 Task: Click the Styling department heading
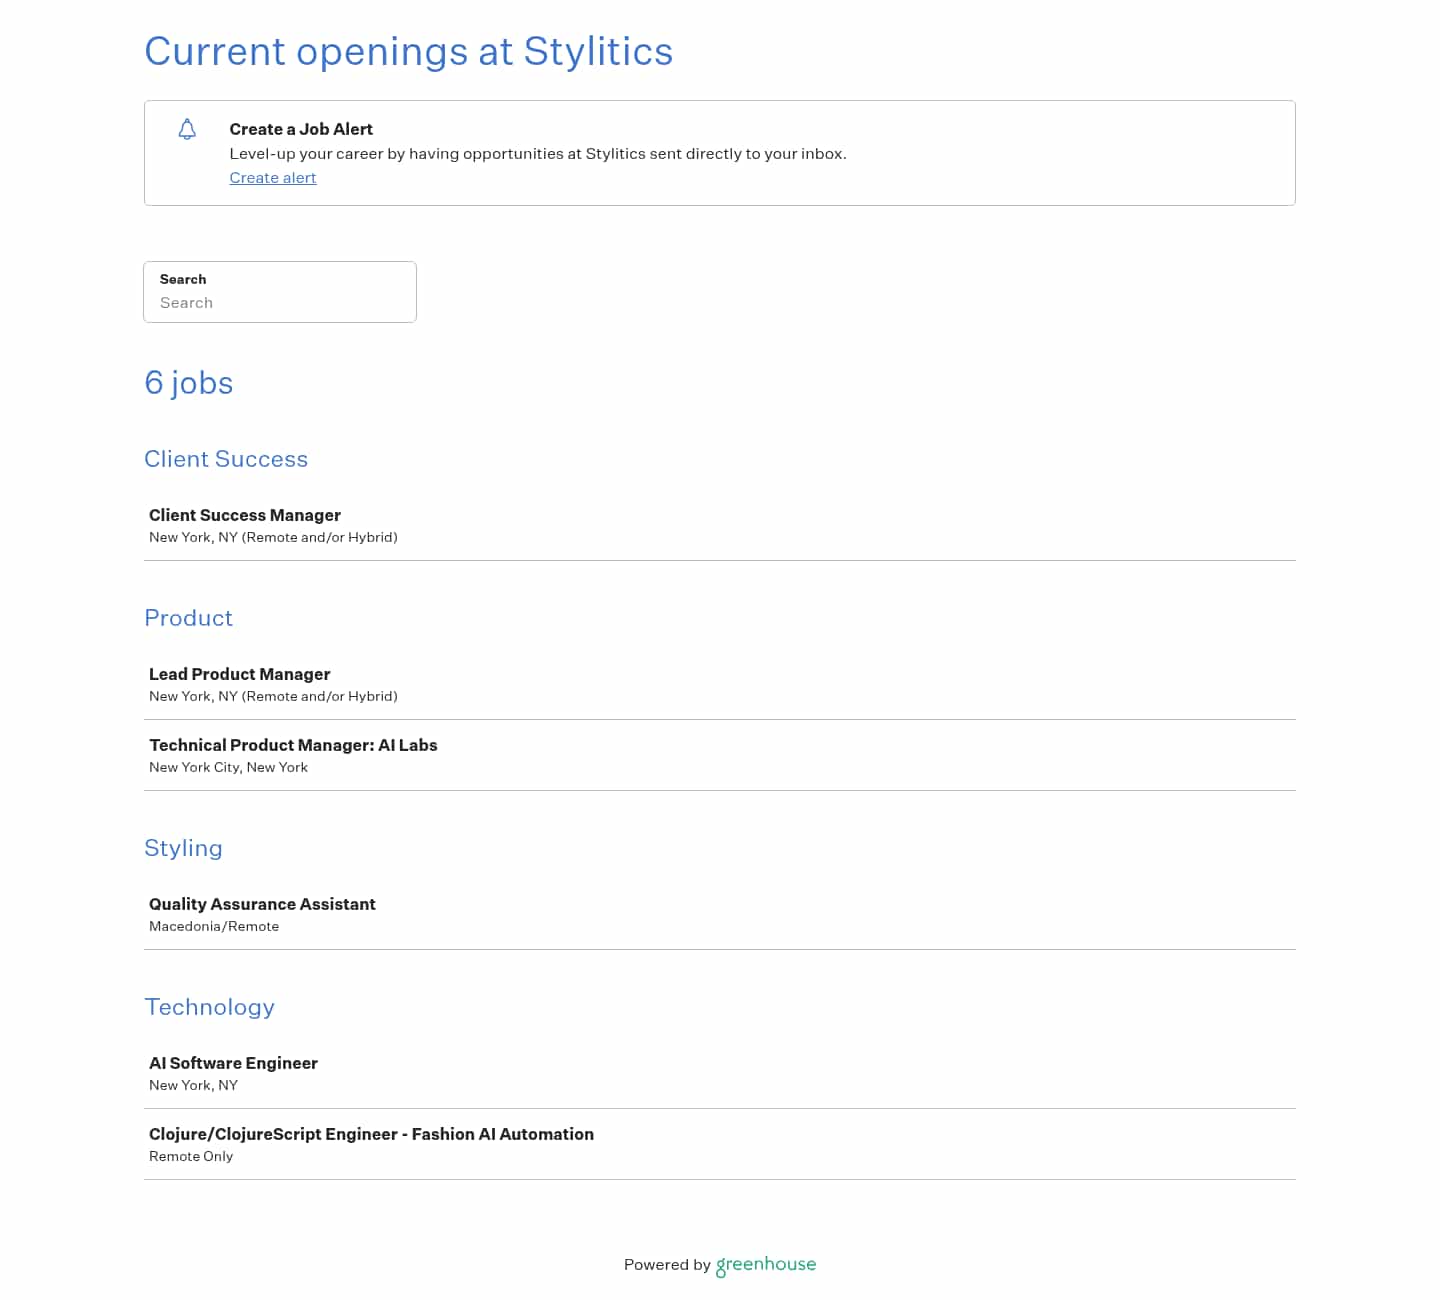coord(183,848)
